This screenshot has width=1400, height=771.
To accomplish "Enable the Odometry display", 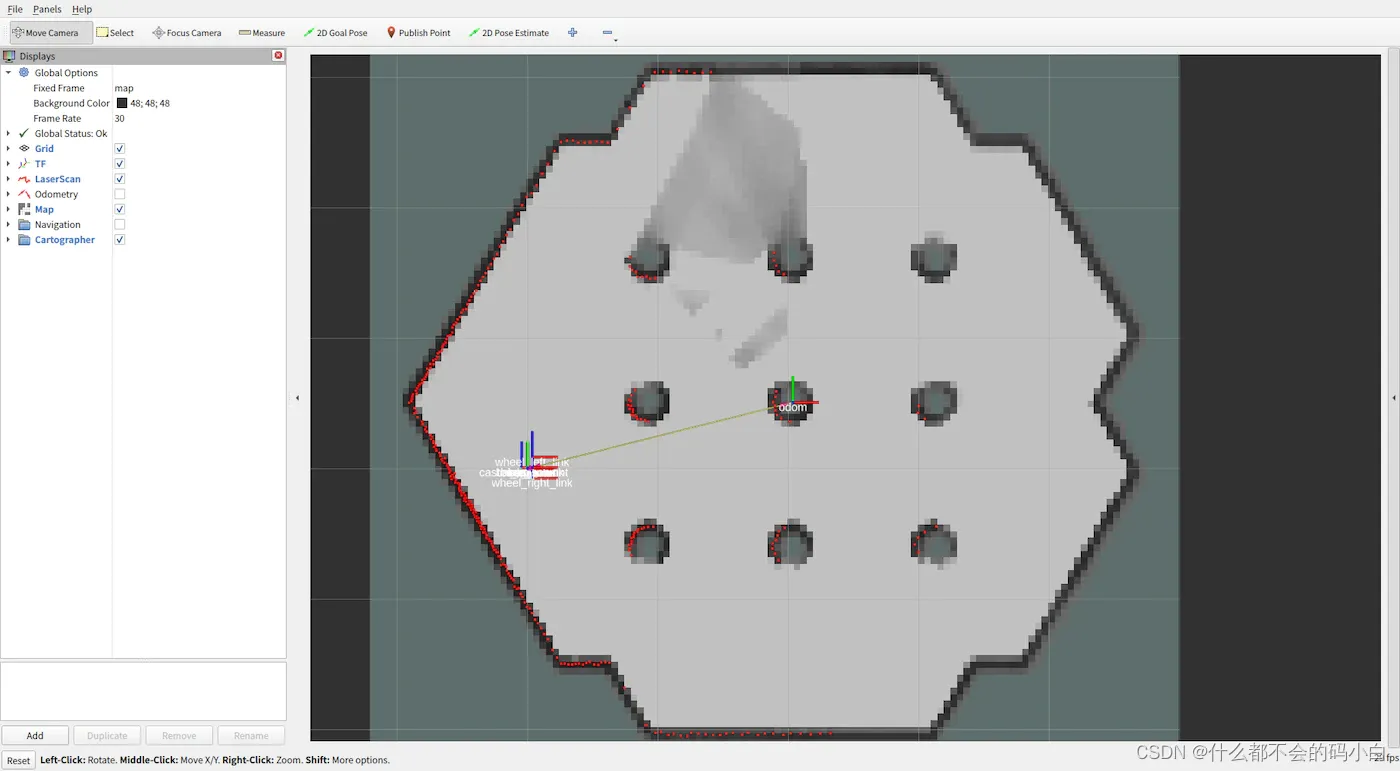I will 119,194.
